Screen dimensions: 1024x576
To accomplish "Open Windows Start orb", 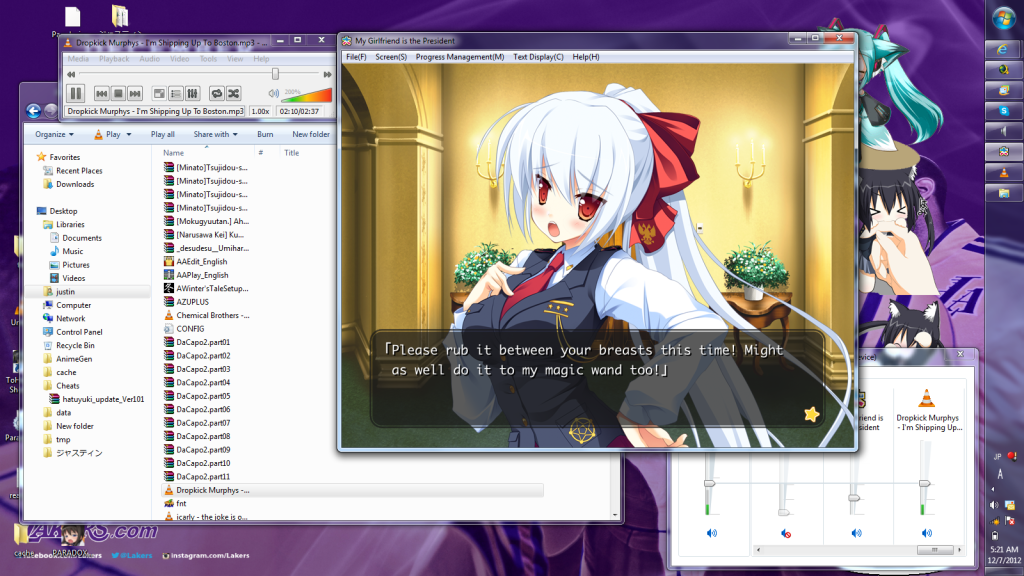I will point(1003,18).
